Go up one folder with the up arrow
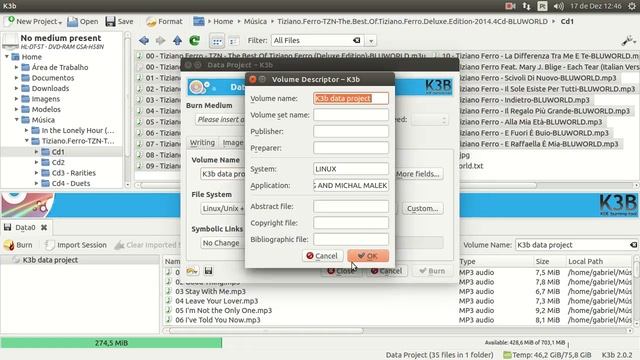The width and height of the screenshot is (640, 360). (177, 40)
